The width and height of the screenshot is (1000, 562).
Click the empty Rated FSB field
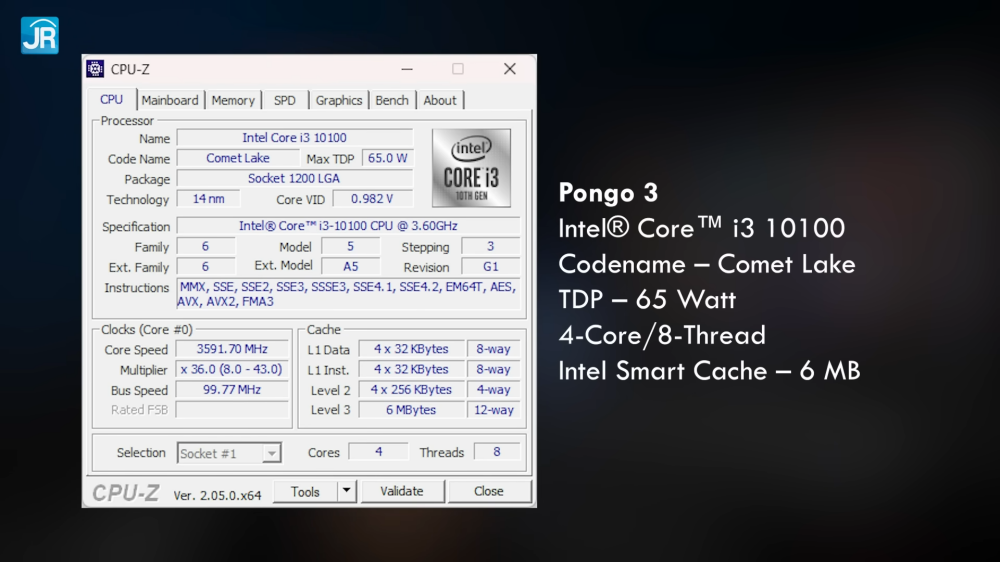[x=232, y=410]
